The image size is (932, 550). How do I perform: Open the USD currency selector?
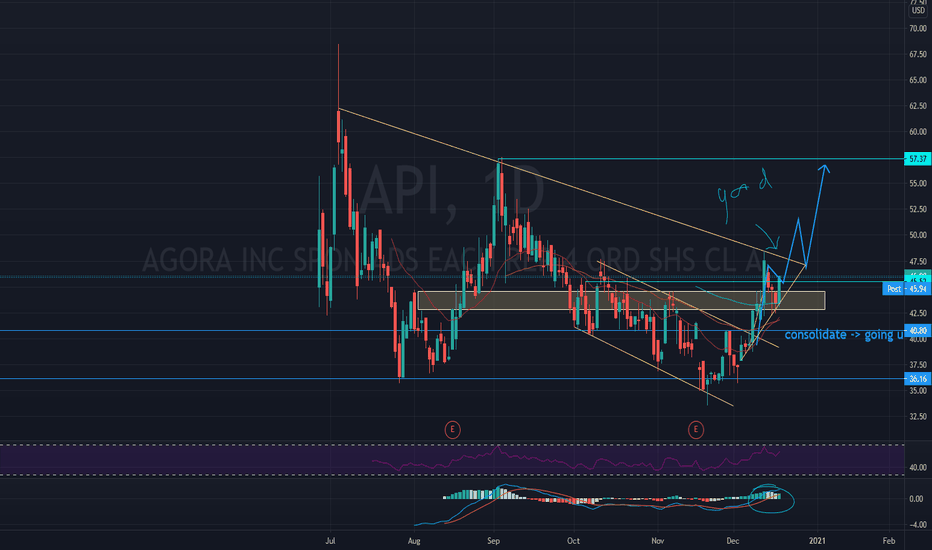(x=918, y=11)
